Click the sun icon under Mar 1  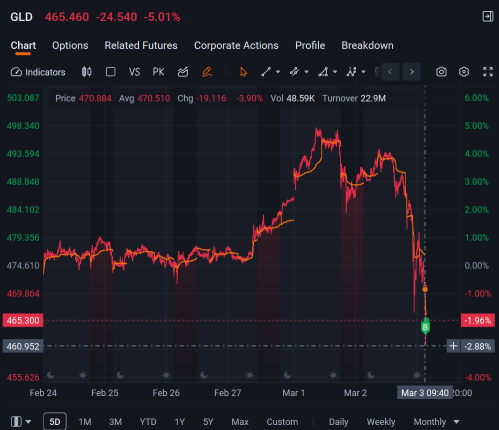[333, 376]
